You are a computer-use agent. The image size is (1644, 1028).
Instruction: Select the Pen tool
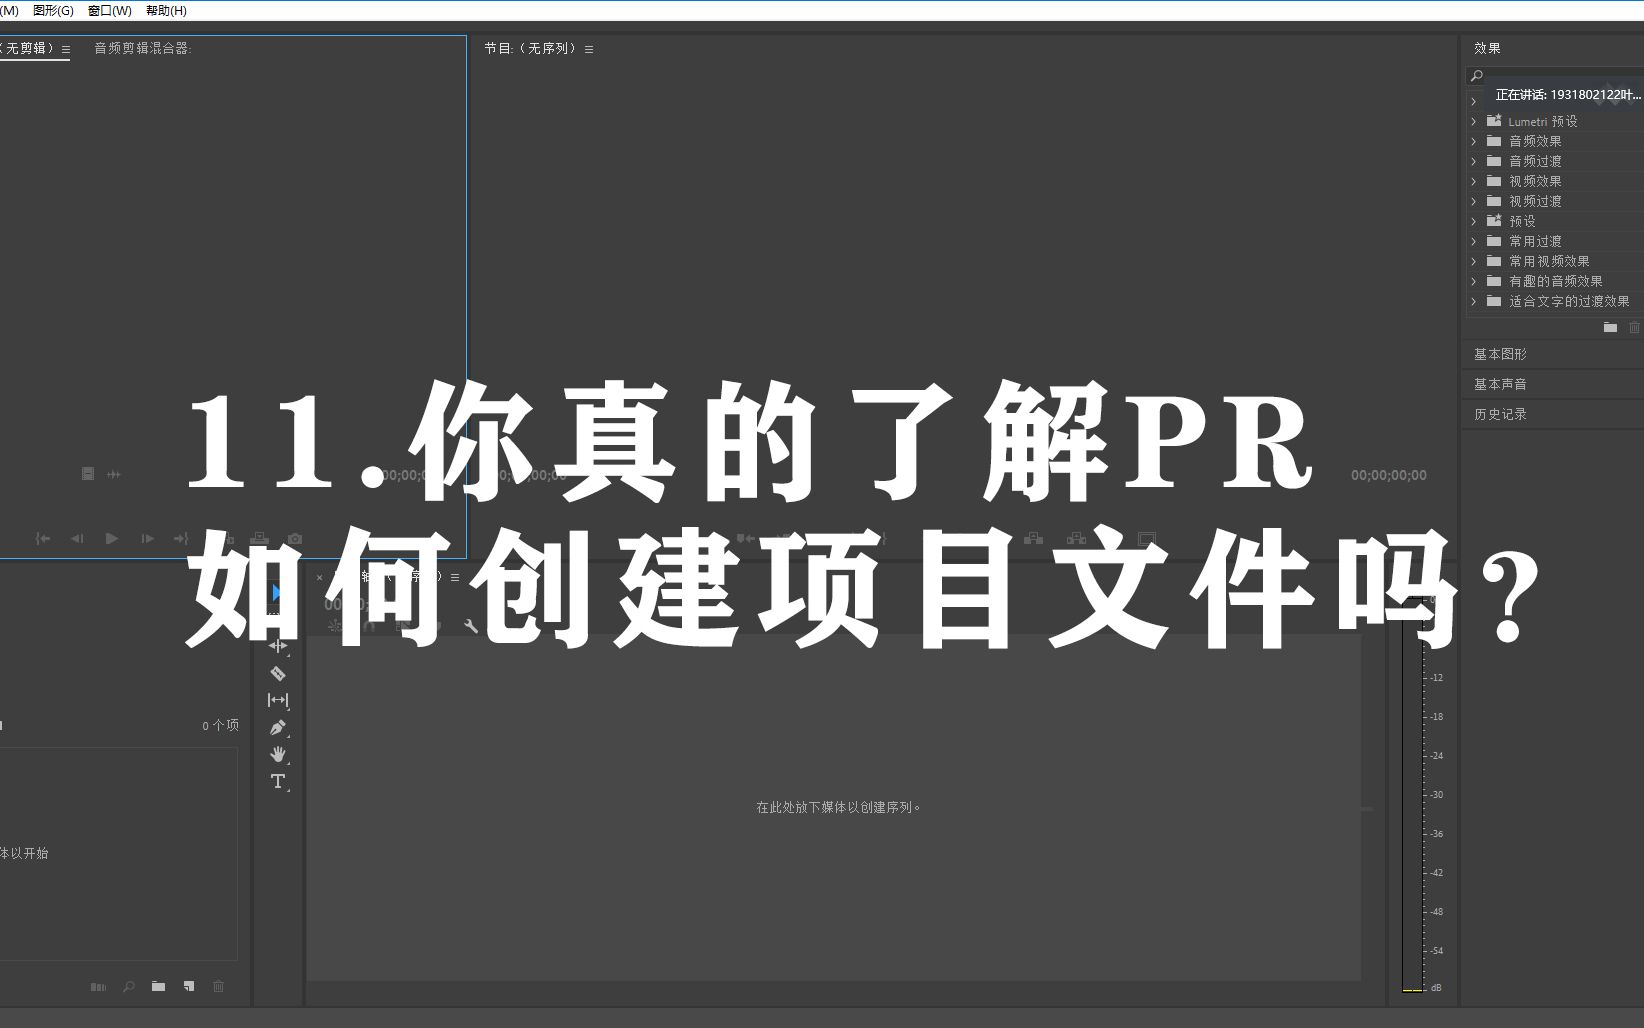coord(278,727)
